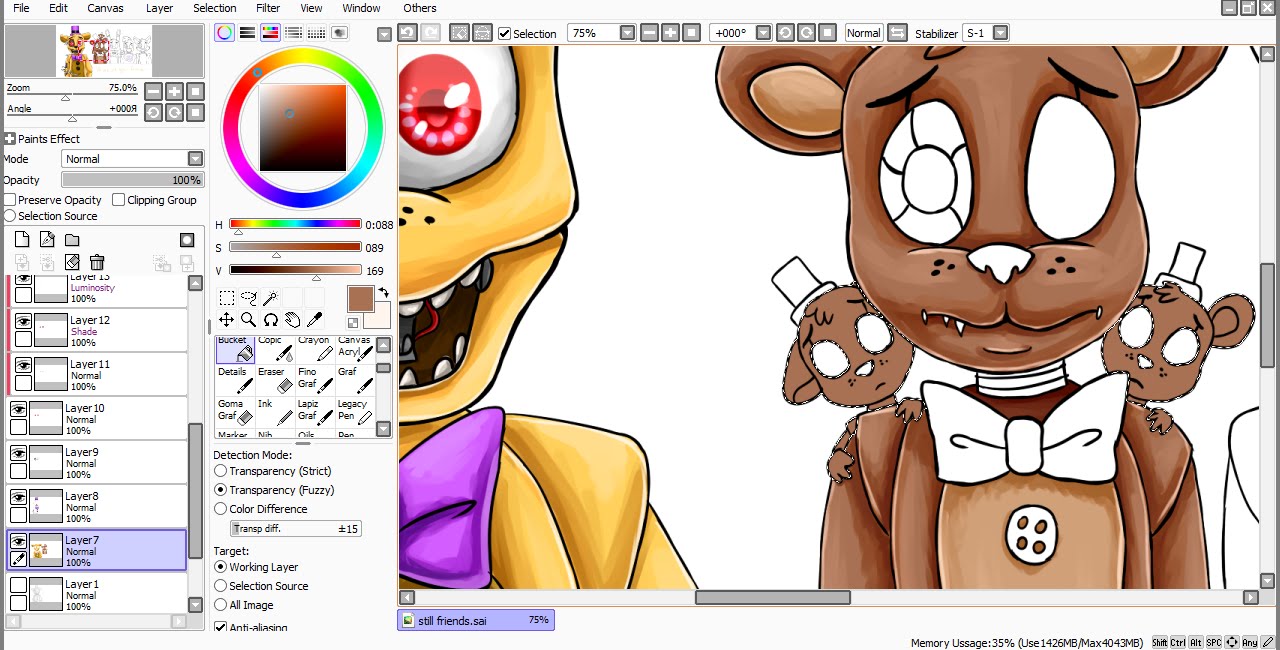Show the color wheel panel

(x=225, y=33)
